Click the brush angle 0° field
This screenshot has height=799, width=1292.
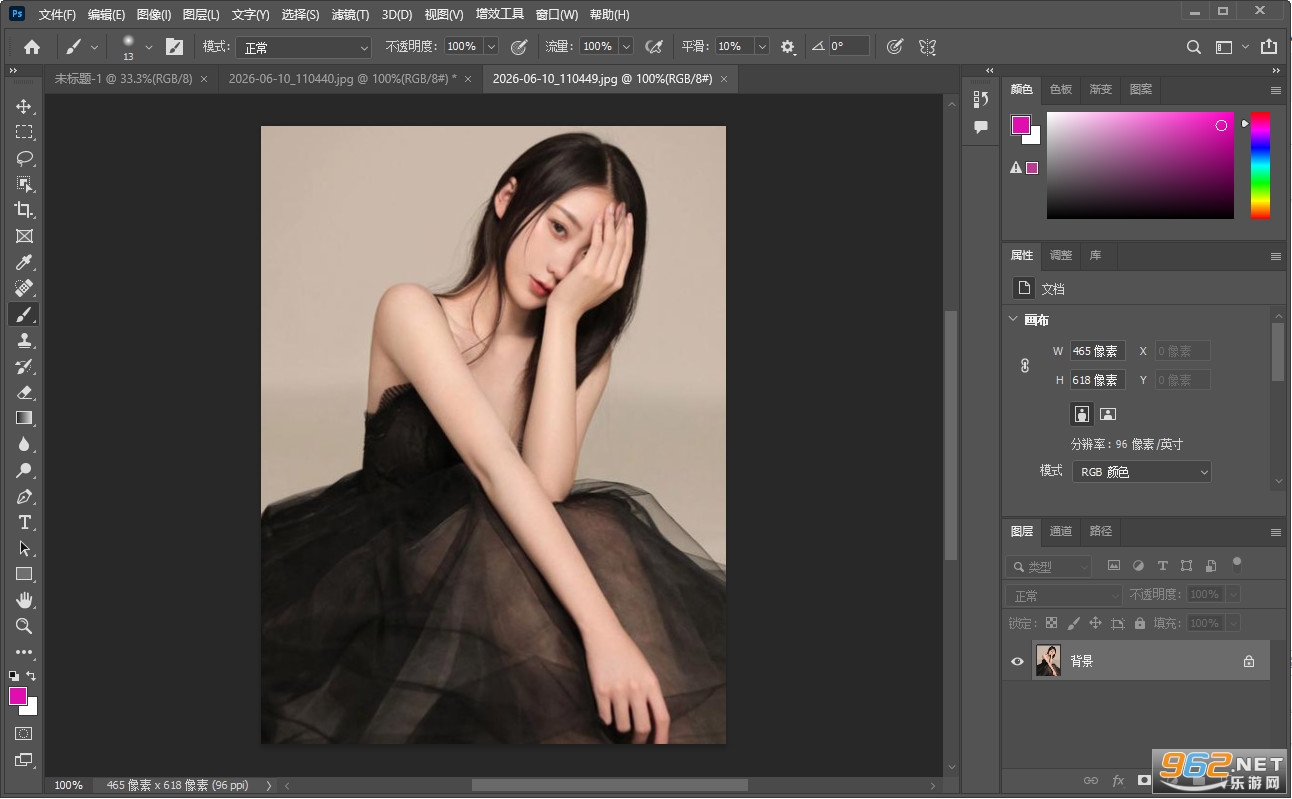(848, 46)
